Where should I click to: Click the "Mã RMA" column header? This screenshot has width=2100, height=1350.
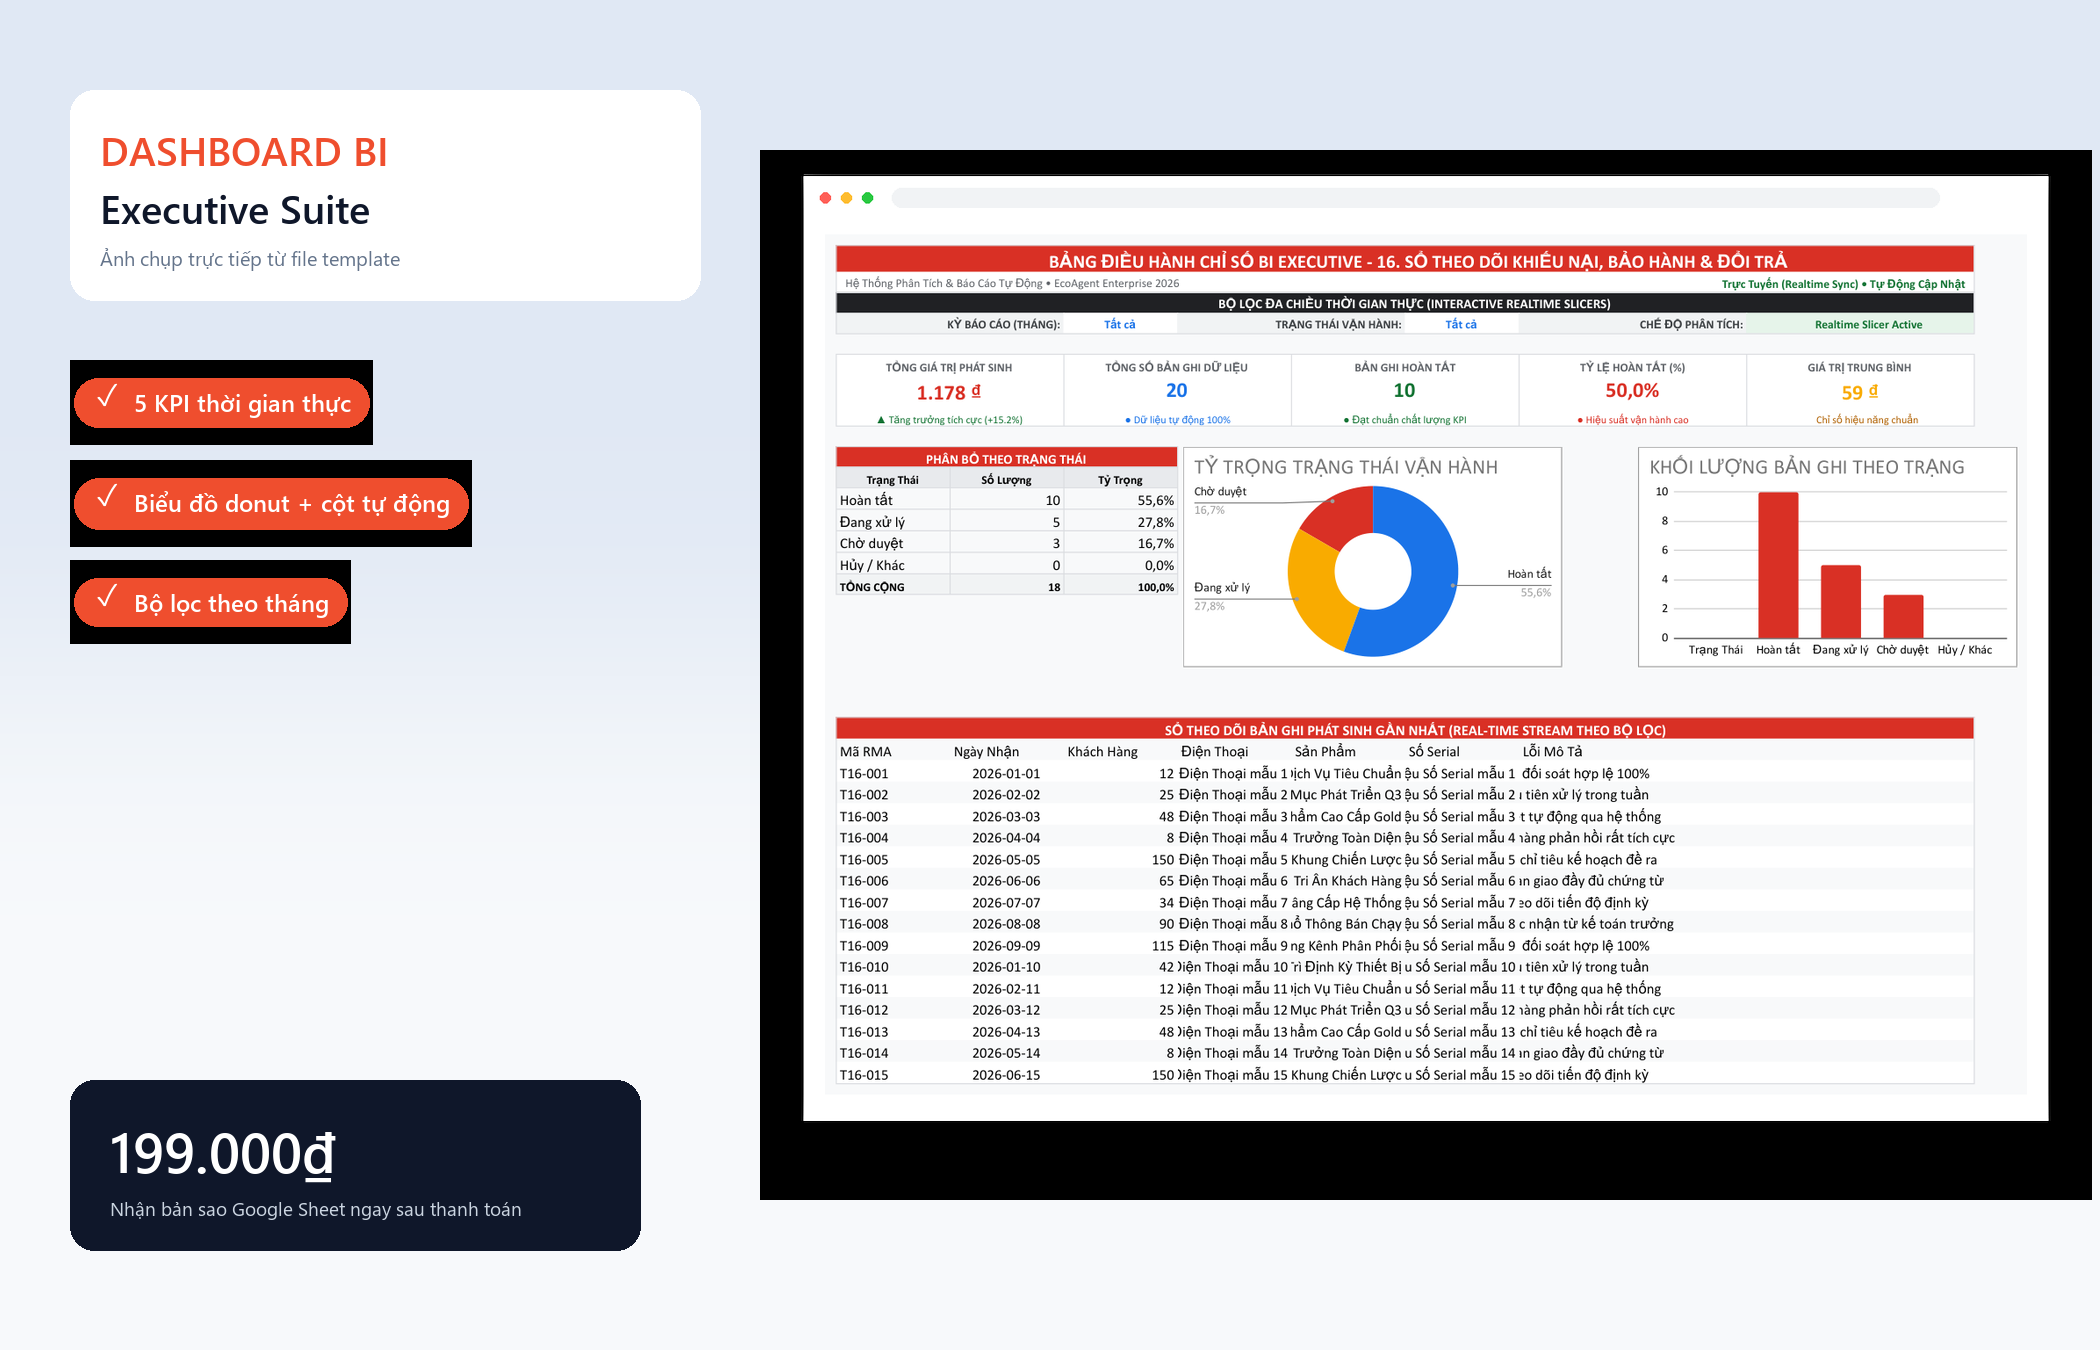tap(865, 751)
